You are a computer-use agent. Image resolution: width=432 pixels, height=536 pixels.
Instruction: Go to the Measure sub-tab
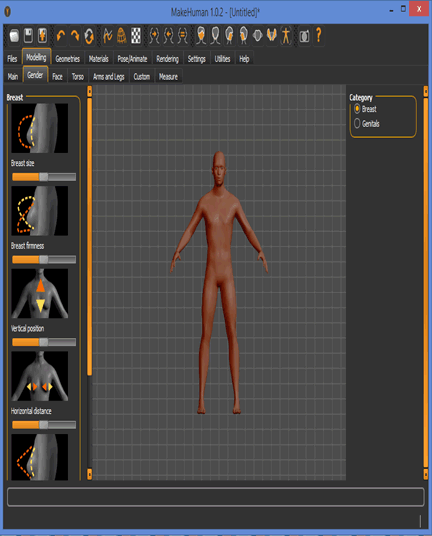pos(168,77)
